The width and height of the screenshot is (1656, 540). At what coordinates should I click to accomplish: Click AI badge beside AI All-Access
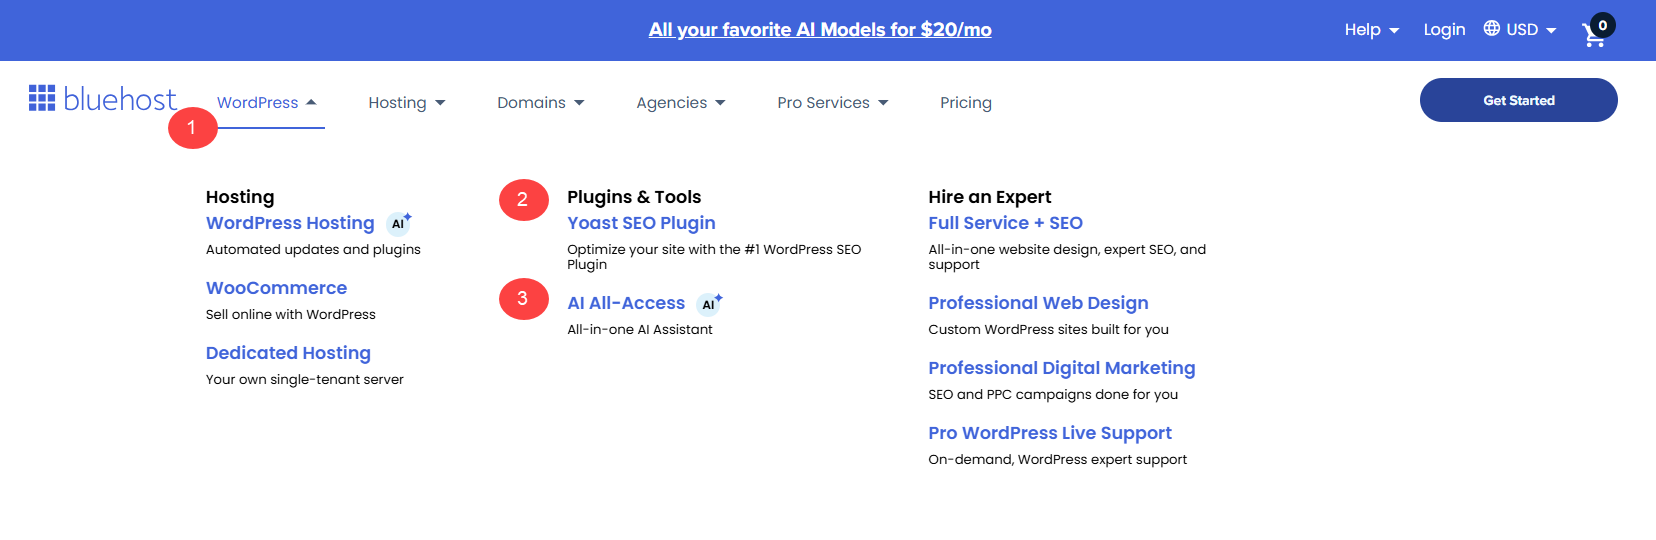(x=710, y=303)
